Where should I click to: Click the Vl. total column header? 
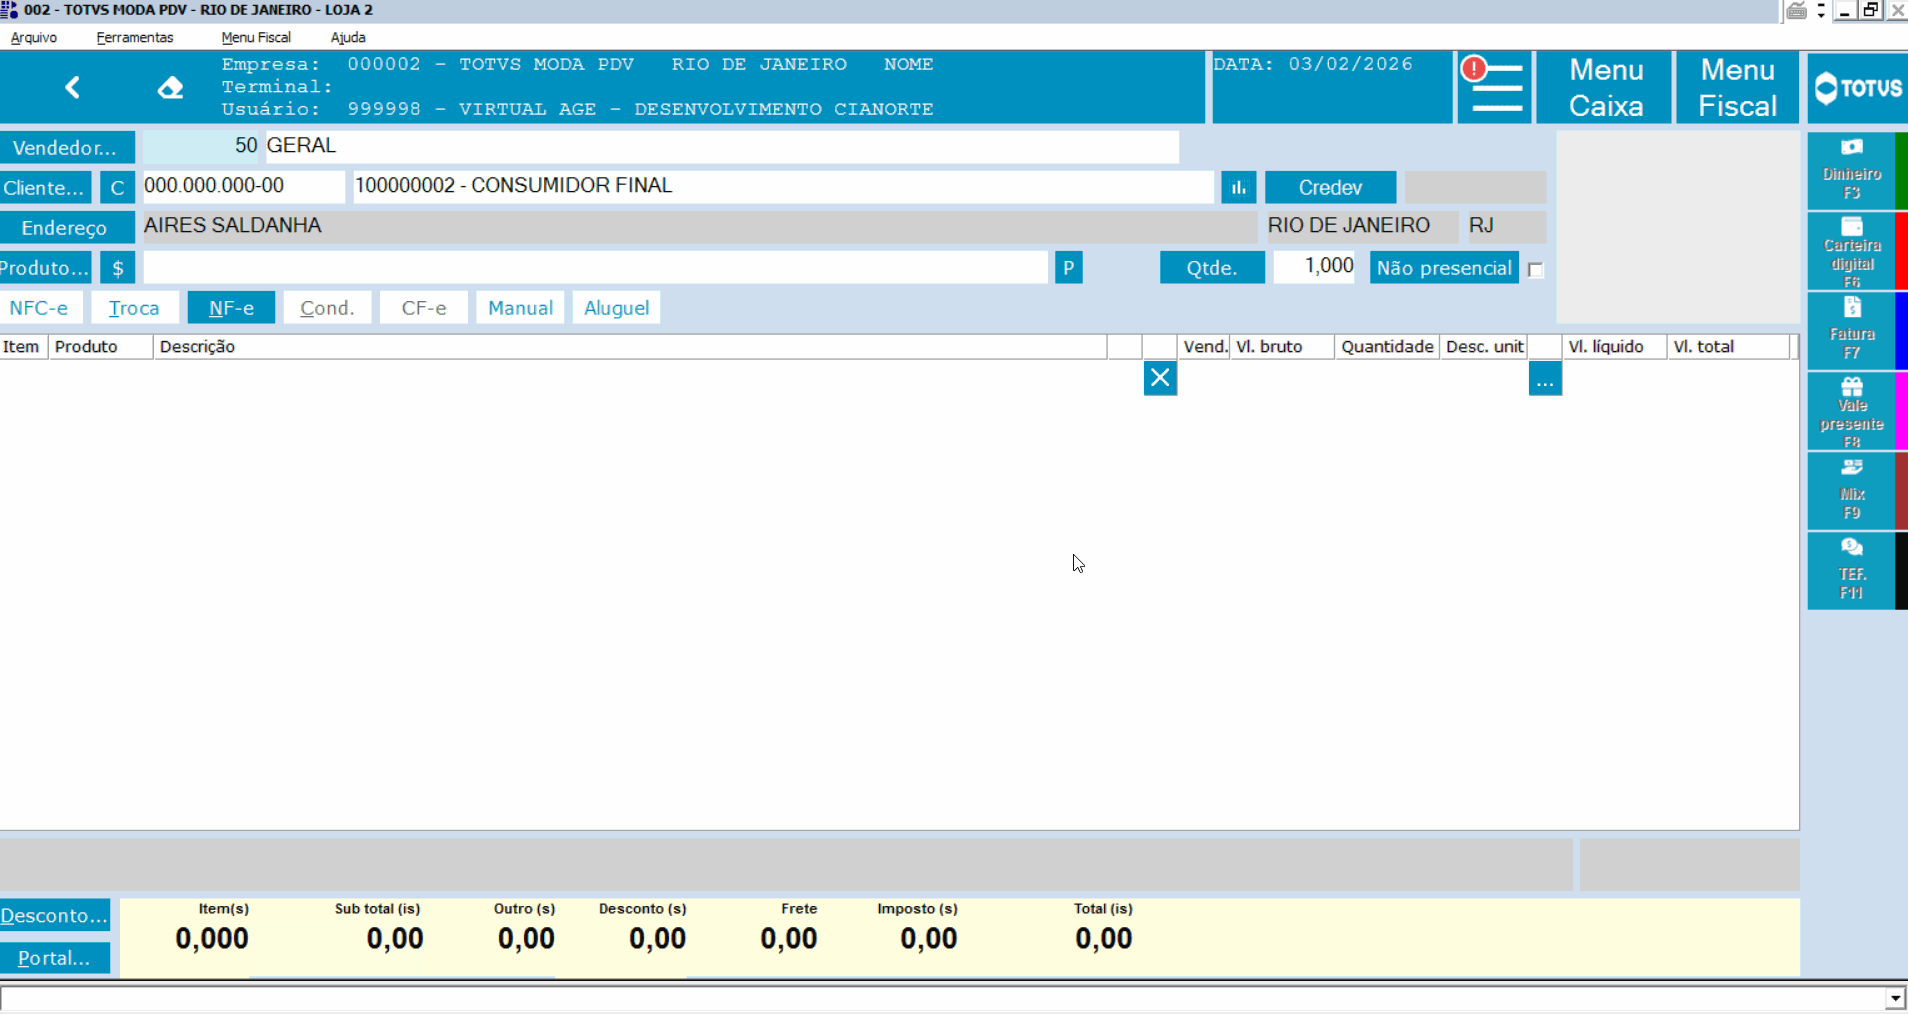[1727, 347]
